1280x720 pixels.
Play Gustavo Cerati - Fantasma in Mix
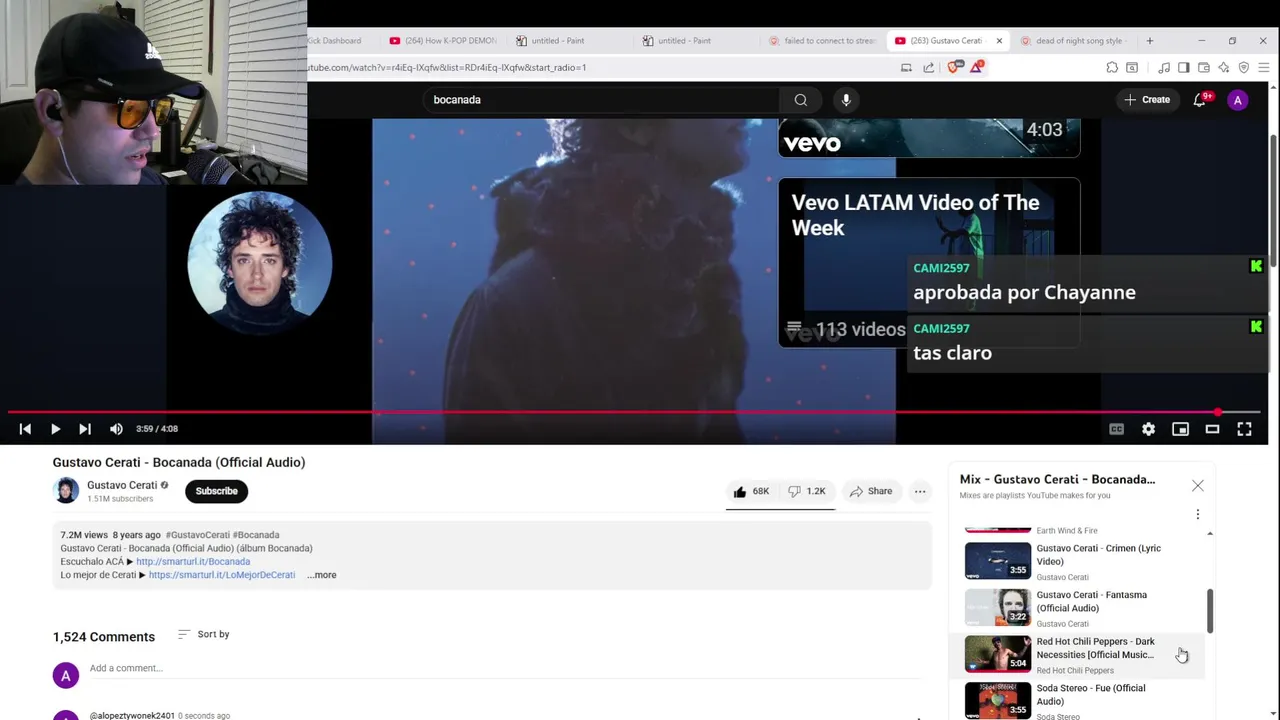(1083, 607)
